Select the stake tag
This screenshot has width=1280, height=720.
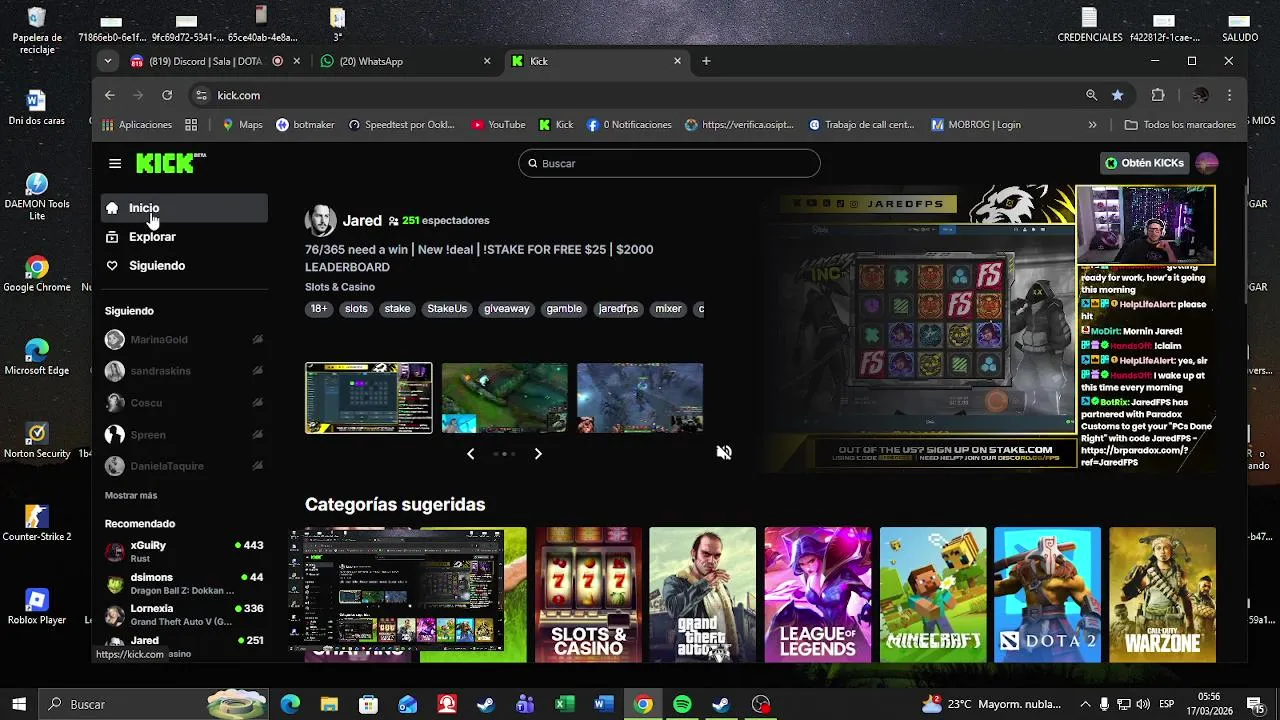tap(397, 309)
